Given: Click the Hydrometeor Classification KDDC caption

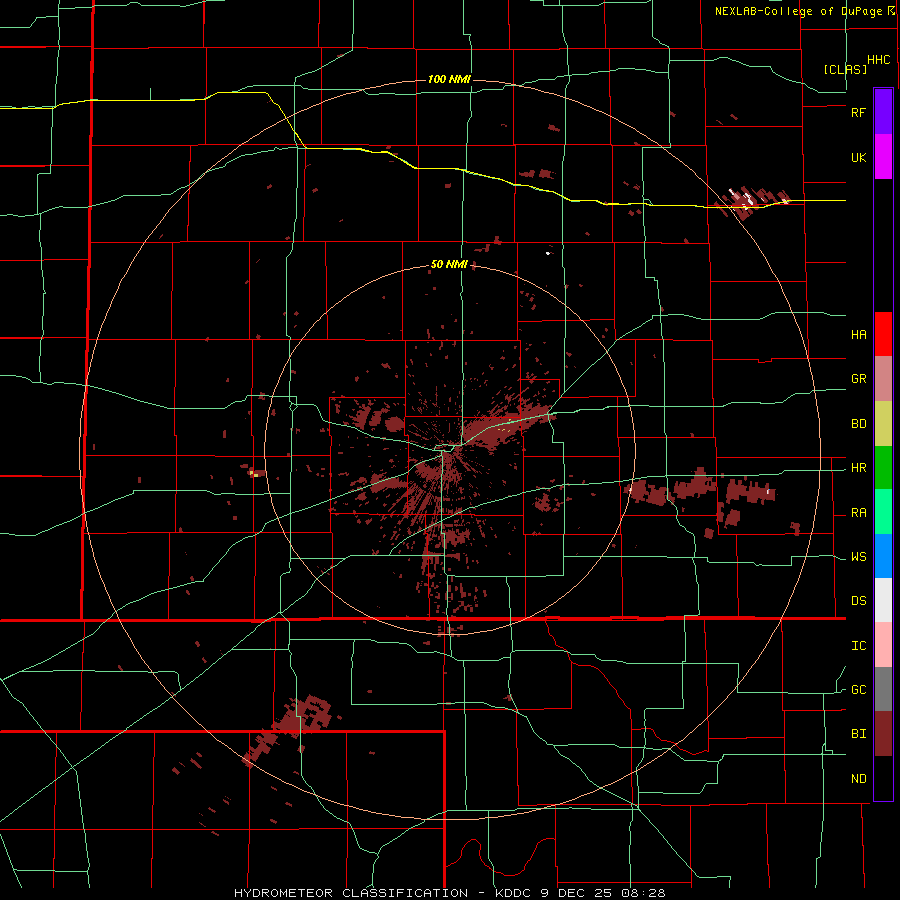Looking at the screenshot, I should pos(449,893).
